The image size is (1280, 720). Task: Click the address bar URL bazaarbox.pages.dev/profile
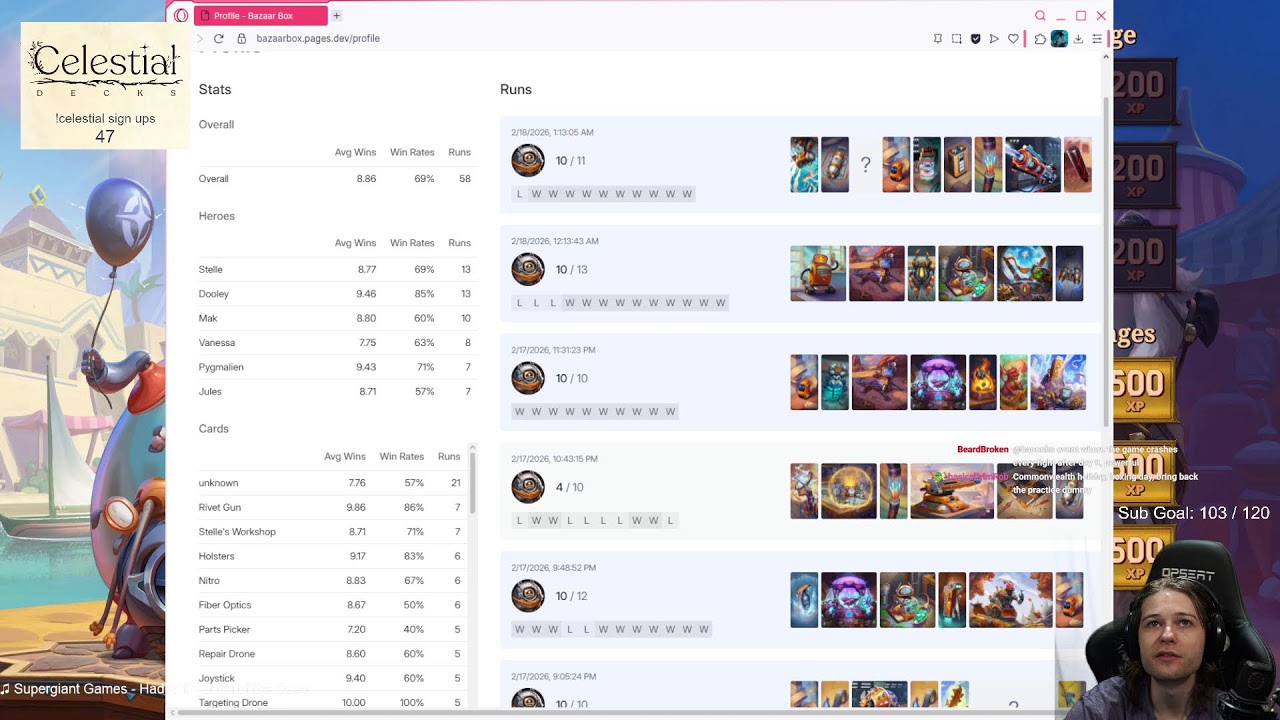click(318, 38)
